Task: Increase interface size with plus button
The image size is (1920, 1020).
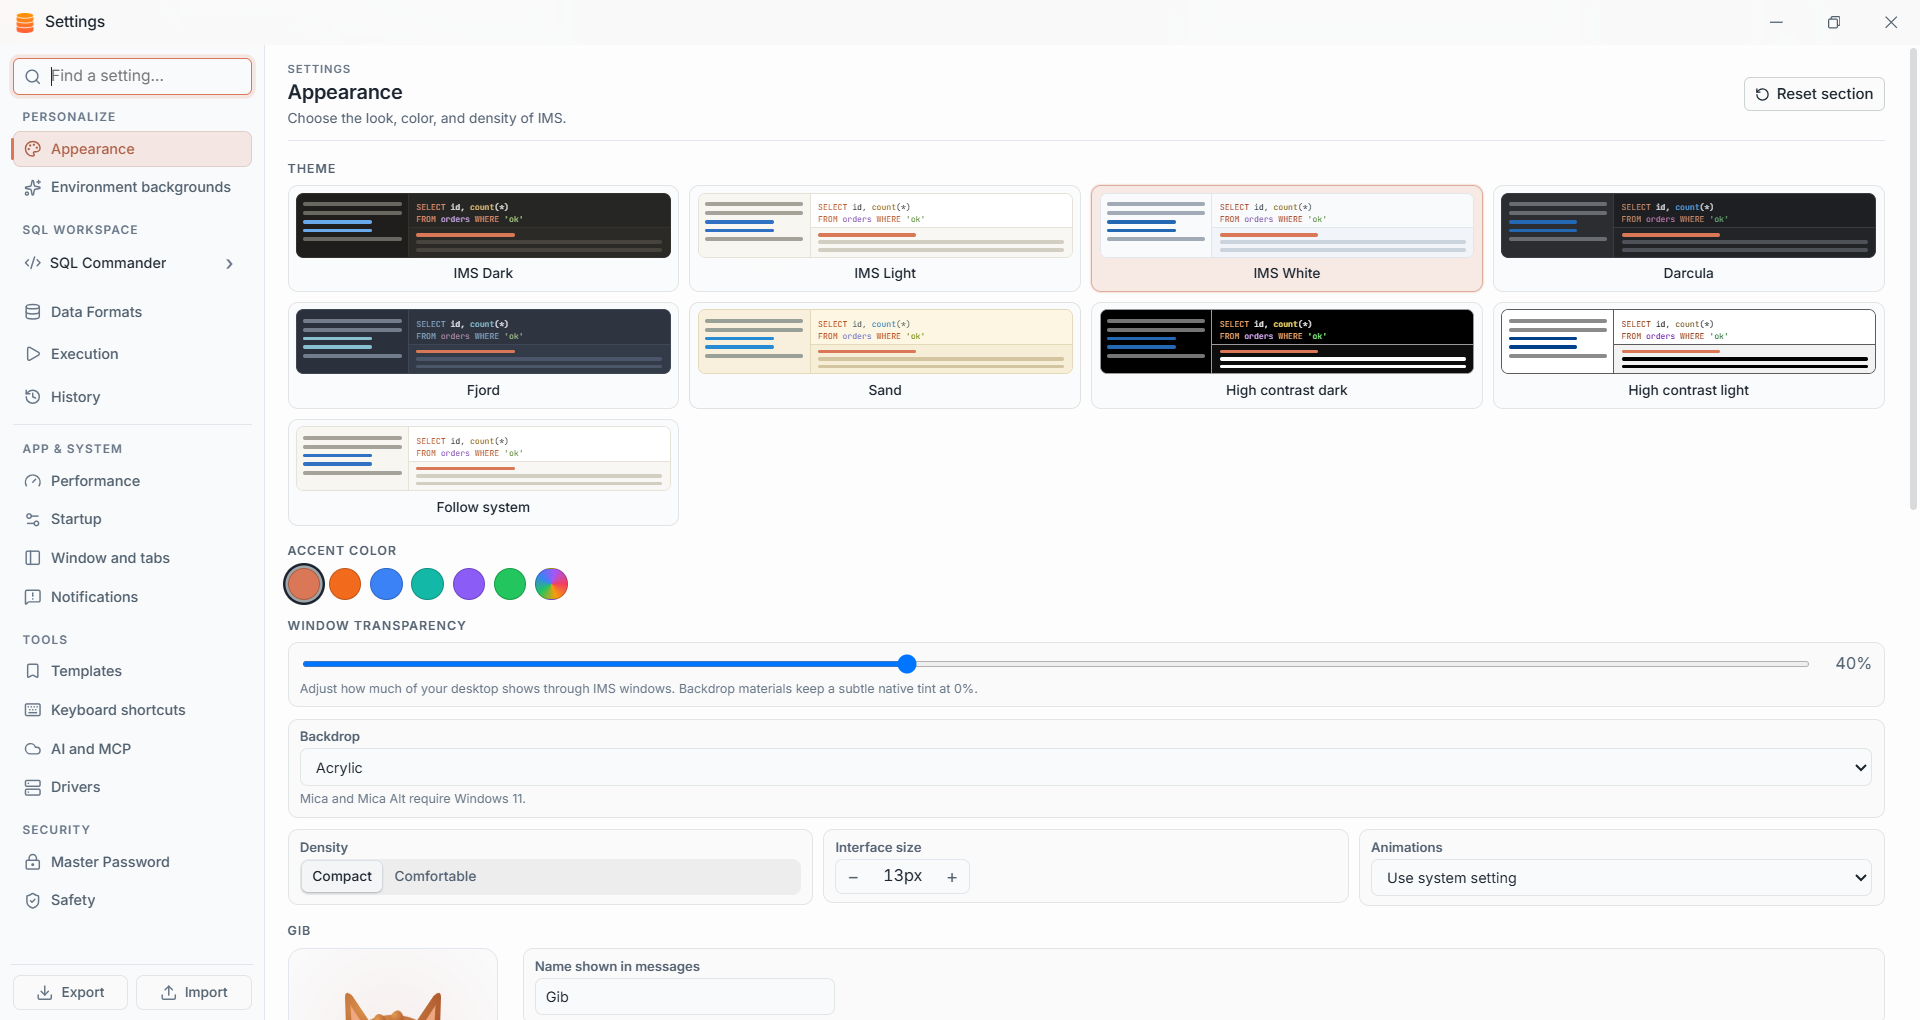Action: click(x=952, y=877)
